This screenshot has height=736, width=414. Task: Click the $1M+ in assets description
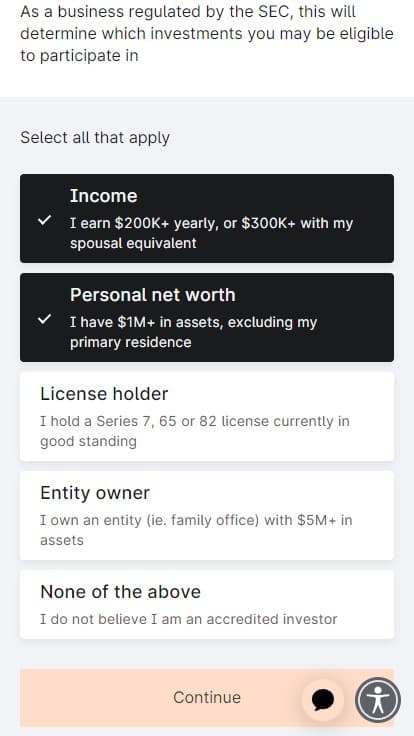193,332
